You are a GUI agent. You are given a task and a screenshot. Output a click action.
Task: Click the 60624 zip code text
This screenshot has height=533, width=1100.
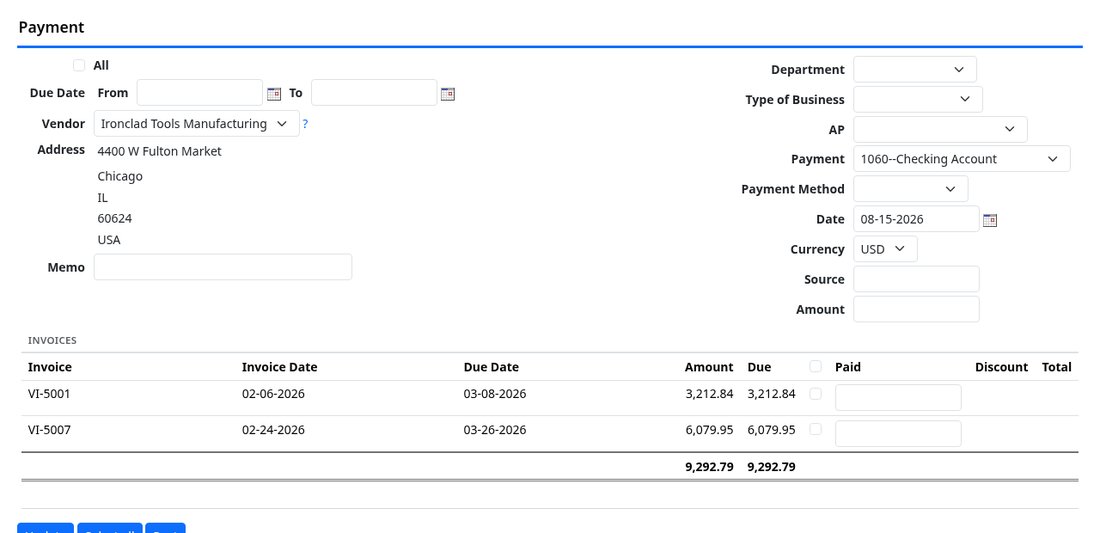[114, 219]
